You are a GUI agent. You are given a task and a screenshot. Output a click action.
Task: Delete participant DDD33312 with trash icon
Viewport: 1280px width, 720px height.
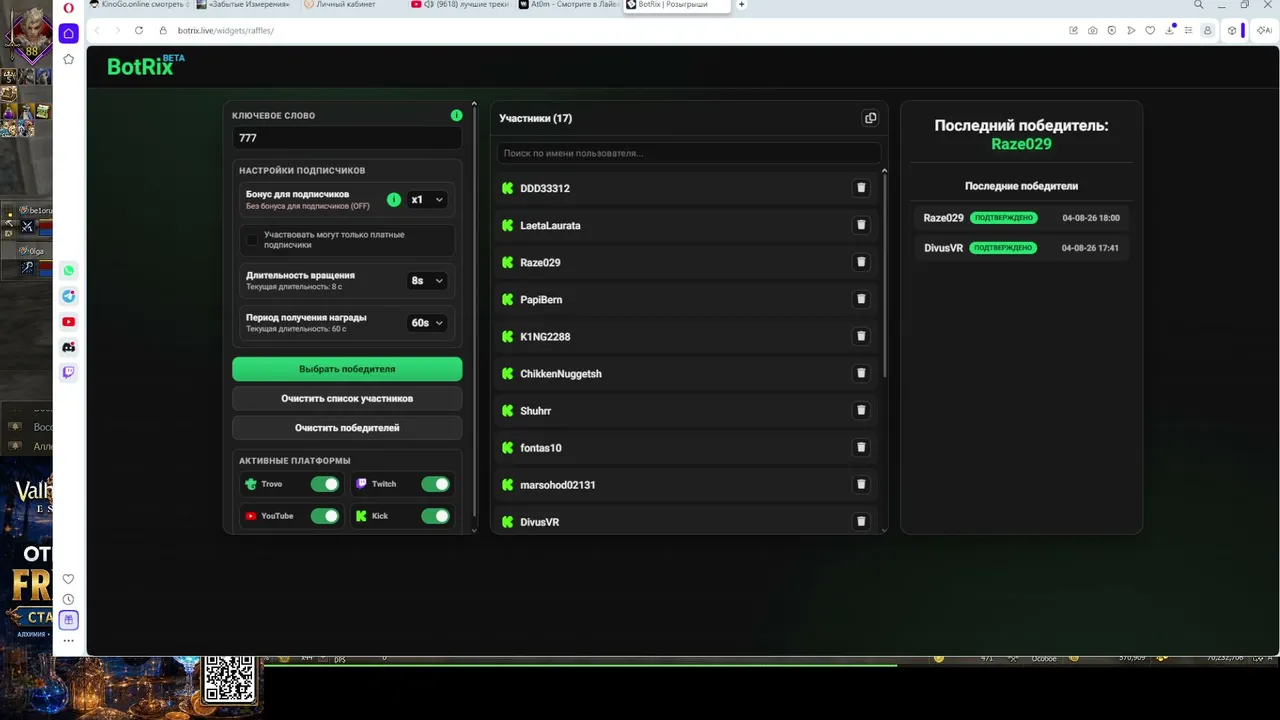(861, 188)
